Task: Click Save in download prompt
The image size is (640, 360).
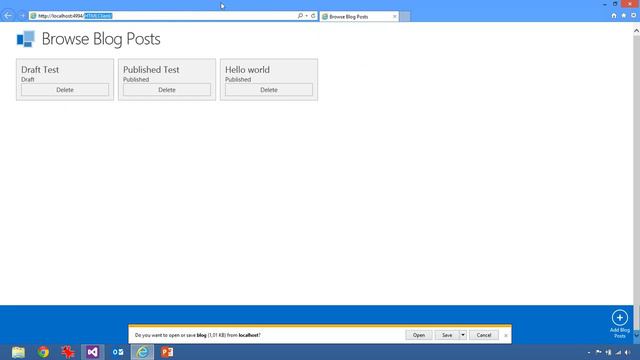Action: tap(447, 335)
